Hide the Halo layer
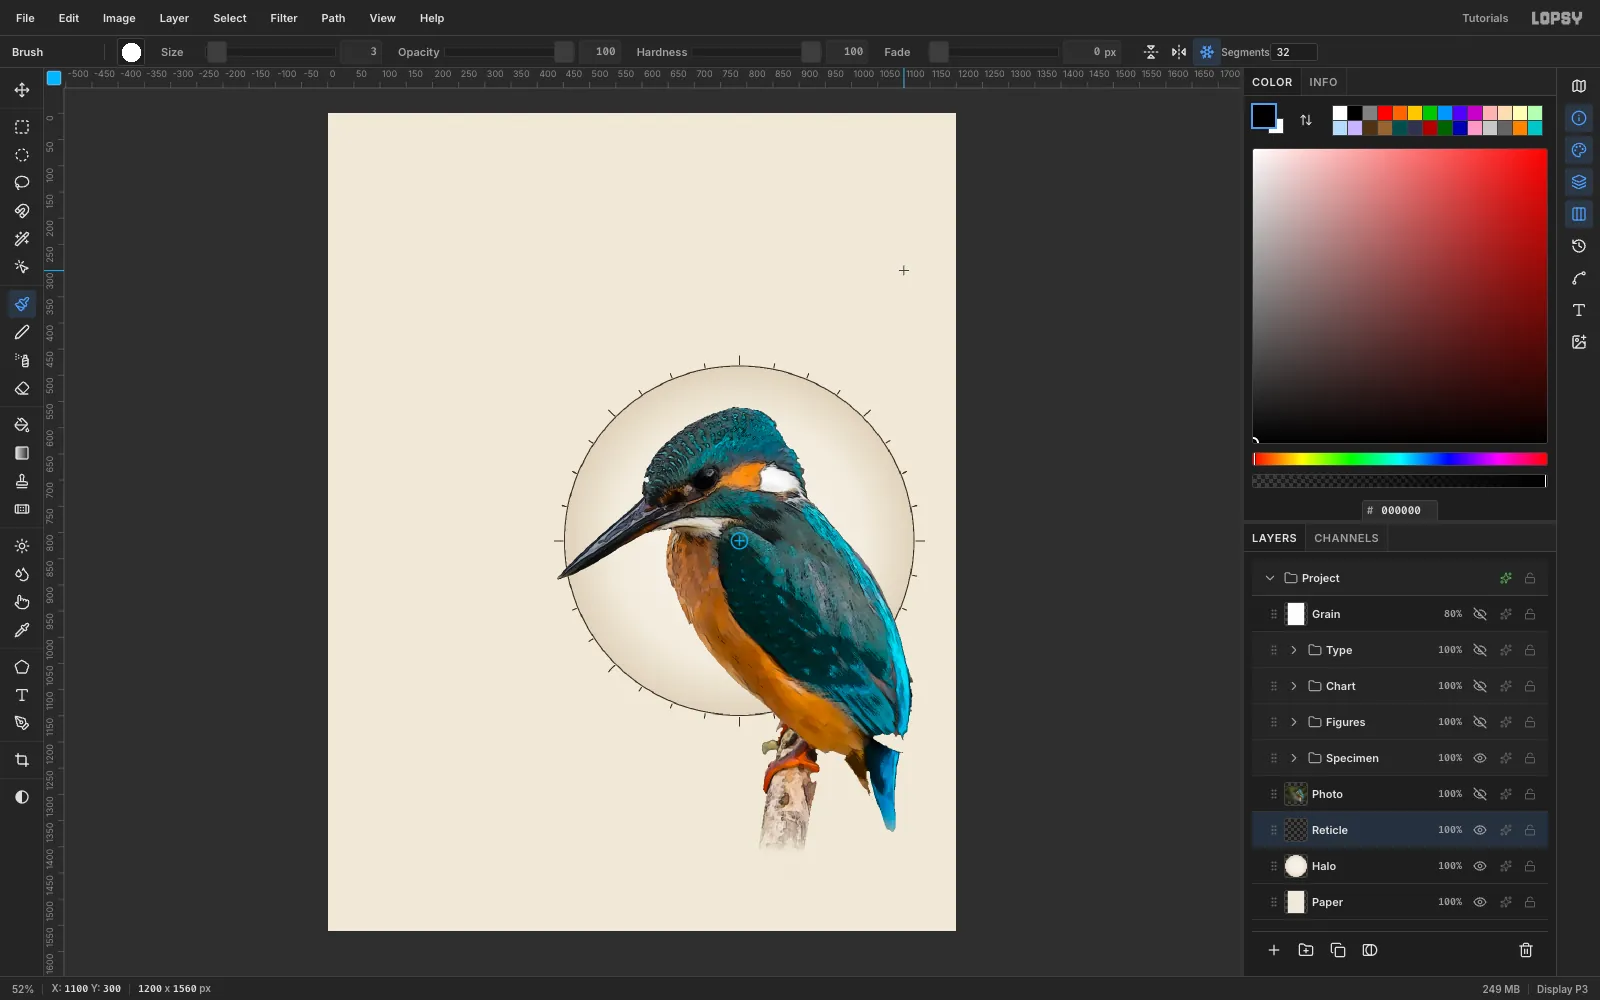The width and height of the screenshot is (1600, 1000). click(1480, 866)
